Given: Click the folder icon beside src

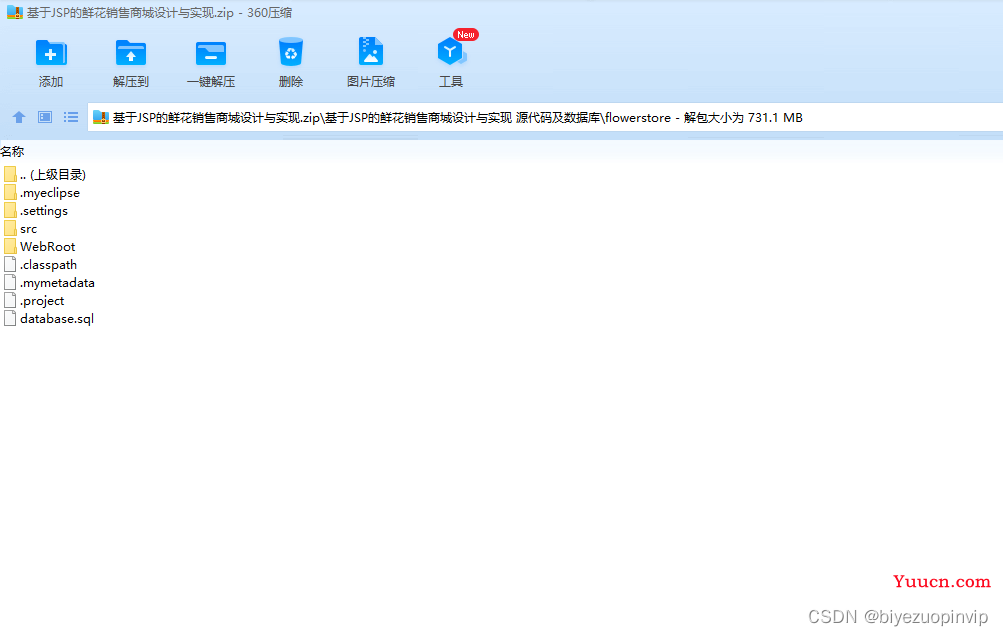Looking at the screenshot, I should (10, 228).
